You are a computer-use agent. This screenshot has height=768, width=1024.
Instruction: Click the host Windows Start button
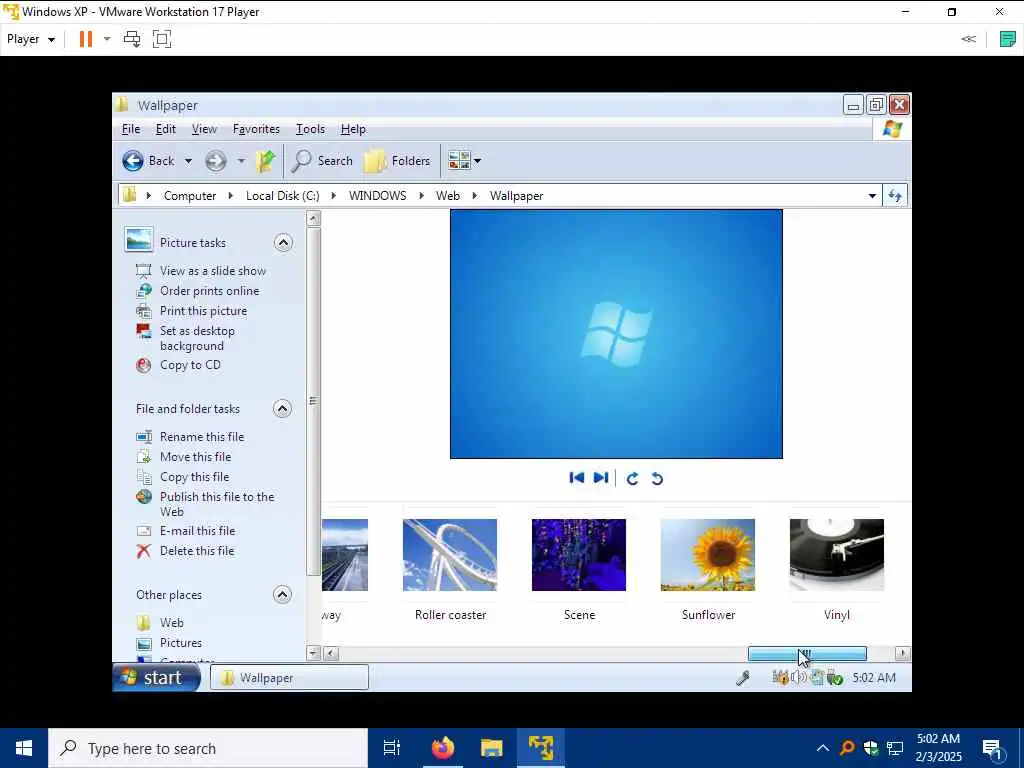pyautogui.click(x=24, y=748)
